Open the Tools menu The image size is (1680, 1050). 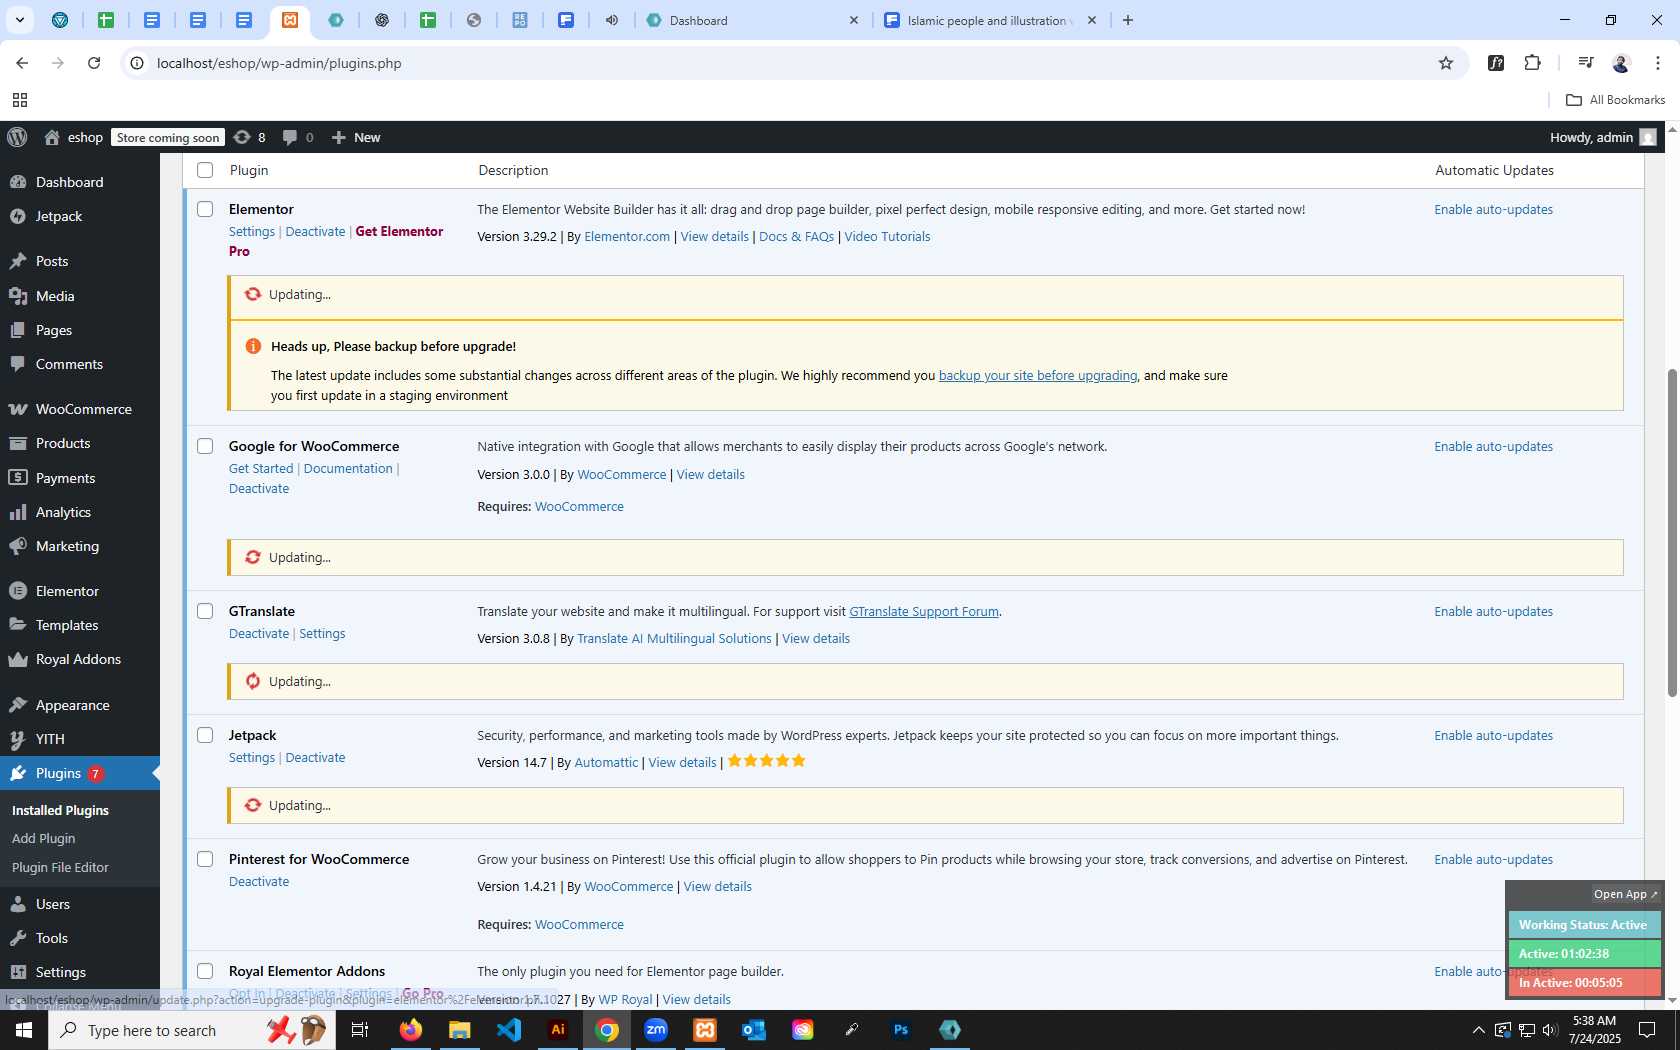coord(52,938)
